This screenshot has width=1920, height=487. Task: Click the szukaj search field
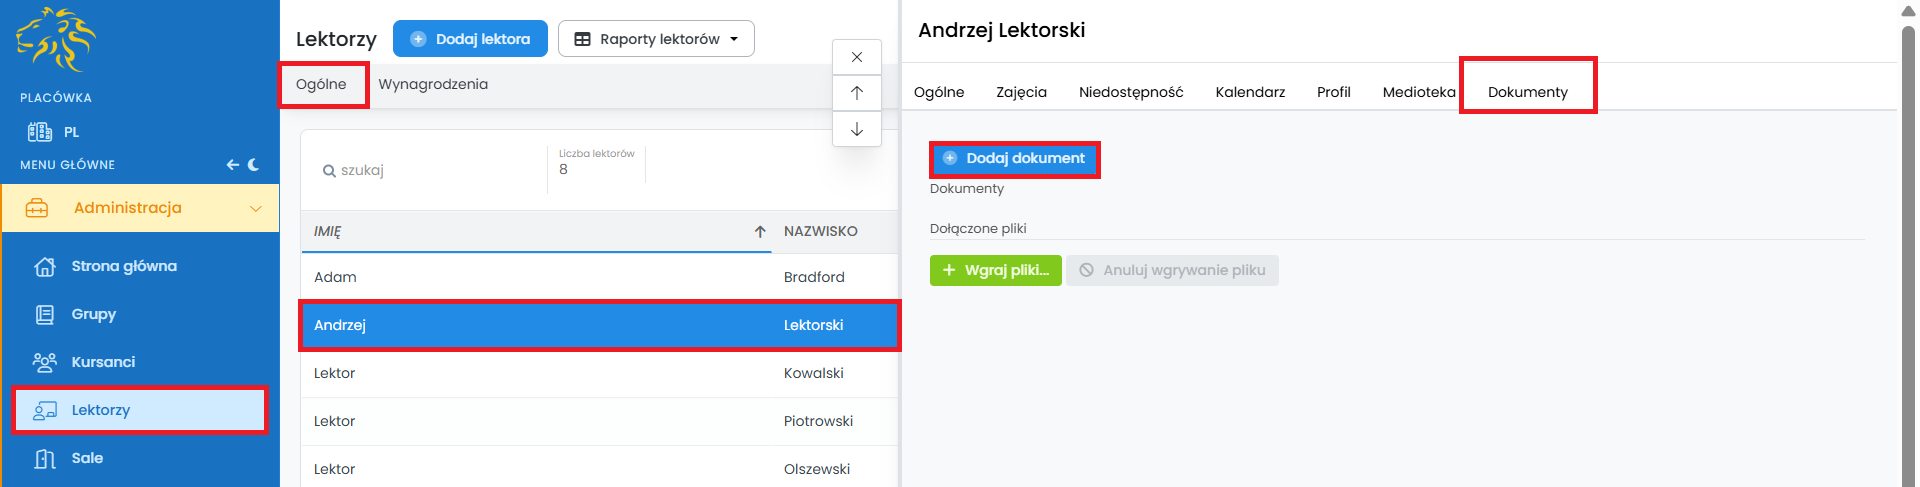pos(430,170)
